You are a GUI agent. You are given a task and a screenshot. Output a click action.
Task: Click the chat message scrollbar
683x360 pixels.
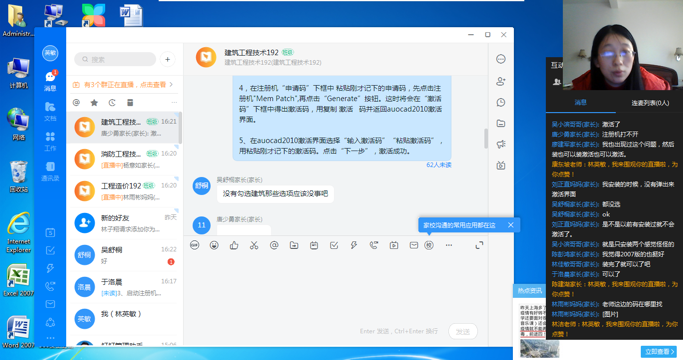486,139
